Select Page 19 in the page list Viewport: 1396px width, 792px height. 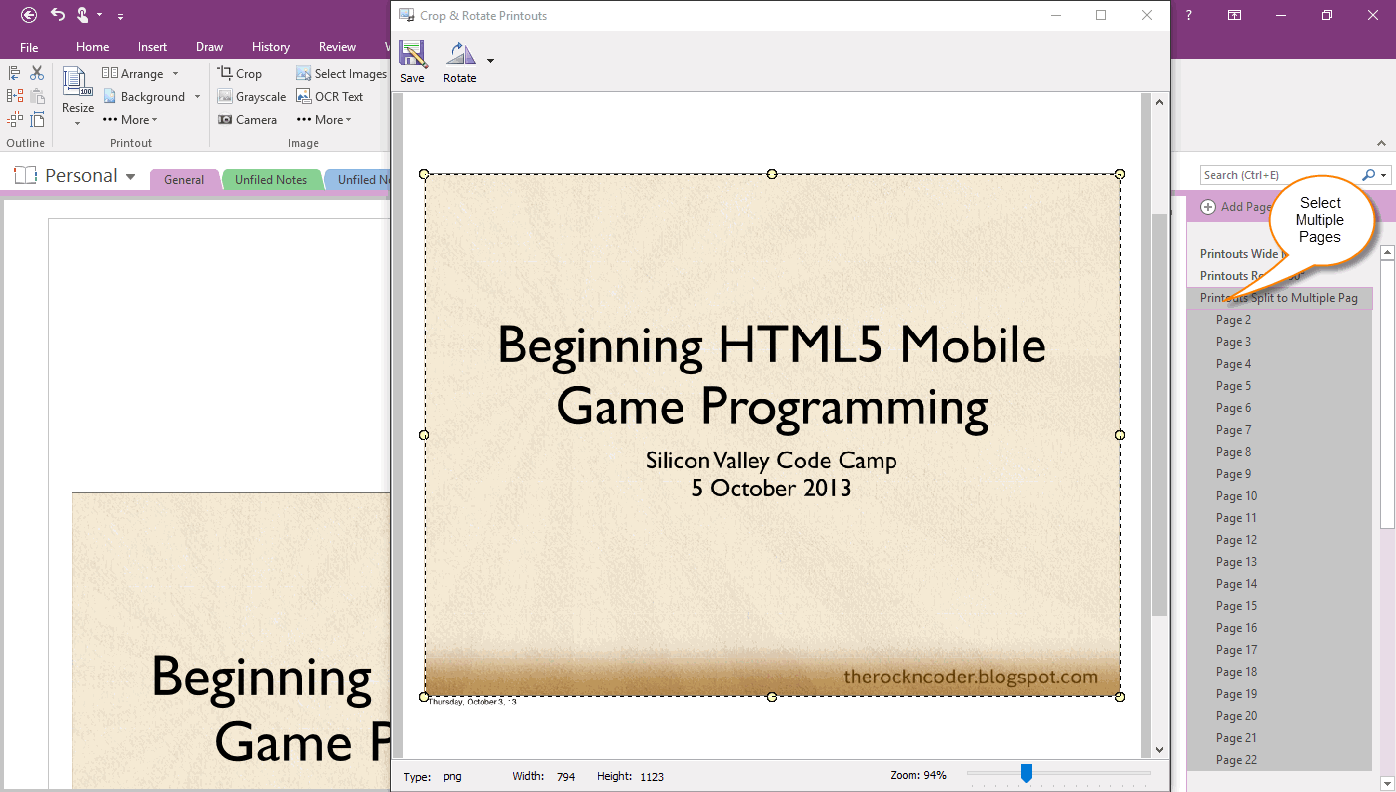point(1236,694)
